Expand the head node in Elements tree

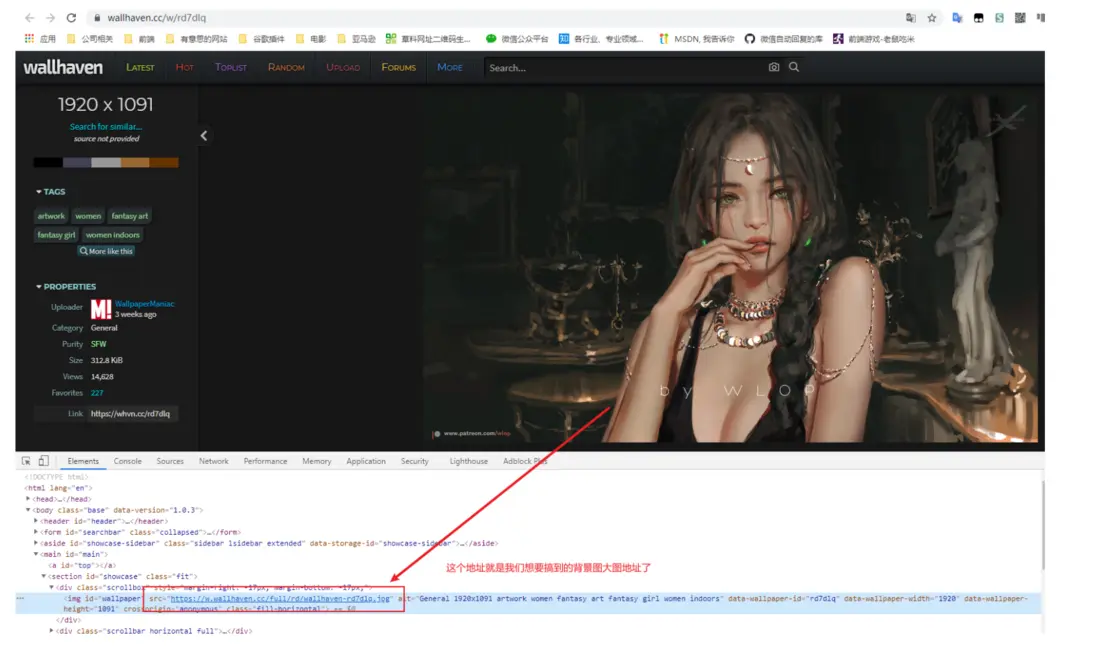tap(28, 499)
